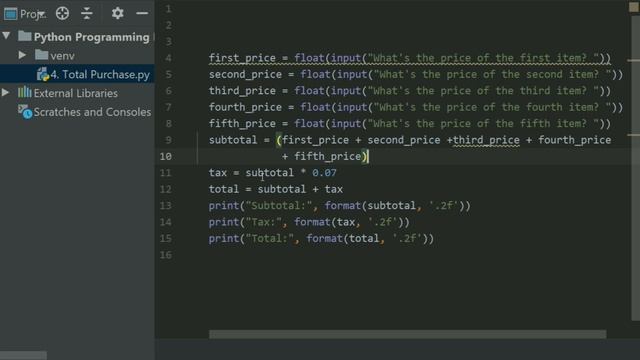Expand the venv folder

coord(22,55)
